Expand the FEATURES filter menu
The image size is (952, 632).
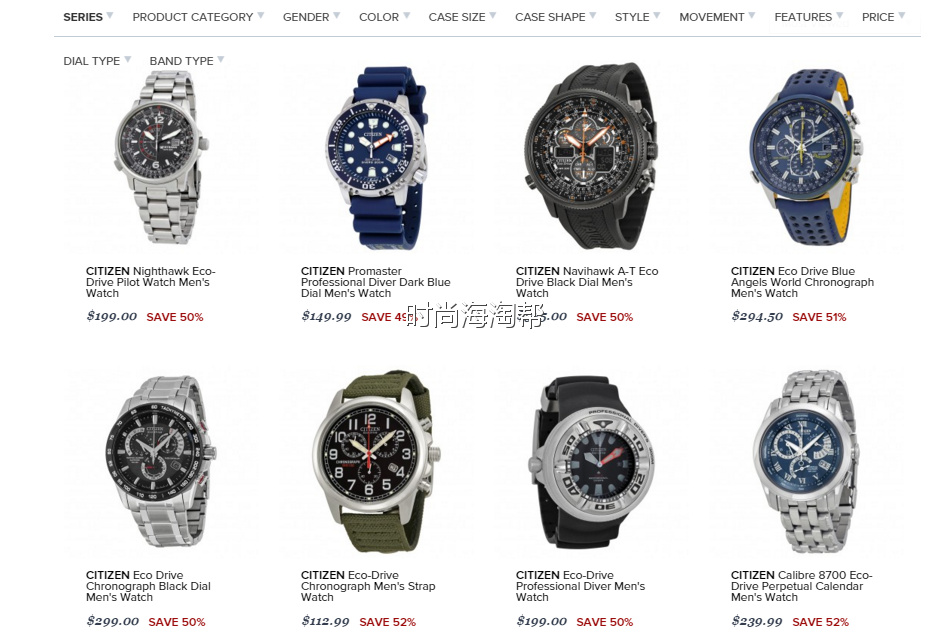(808, 17)
